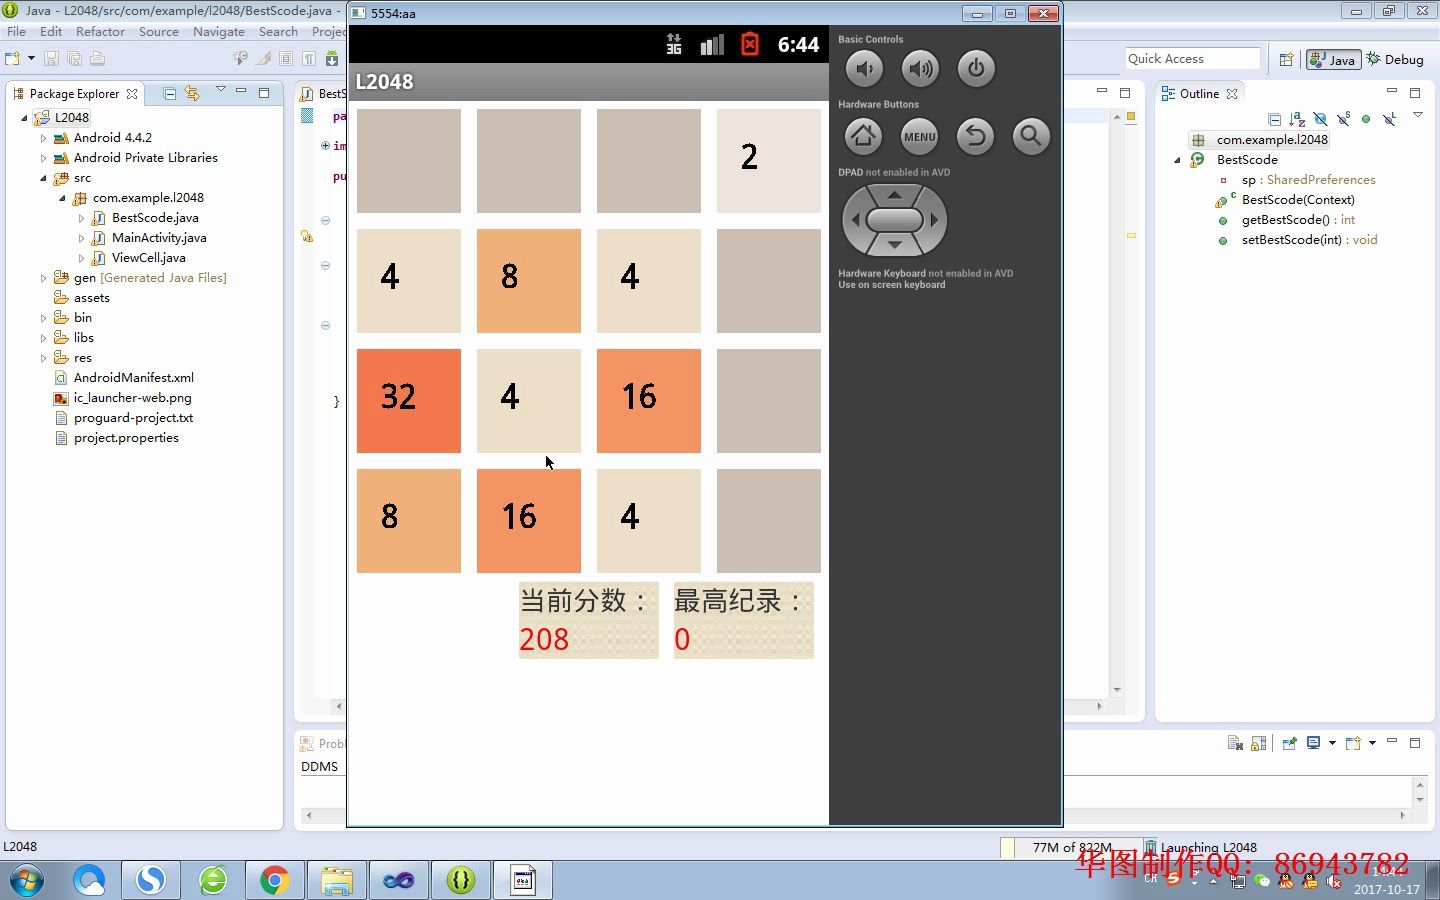Select ic_launcher-web.png file

point(132,398)
